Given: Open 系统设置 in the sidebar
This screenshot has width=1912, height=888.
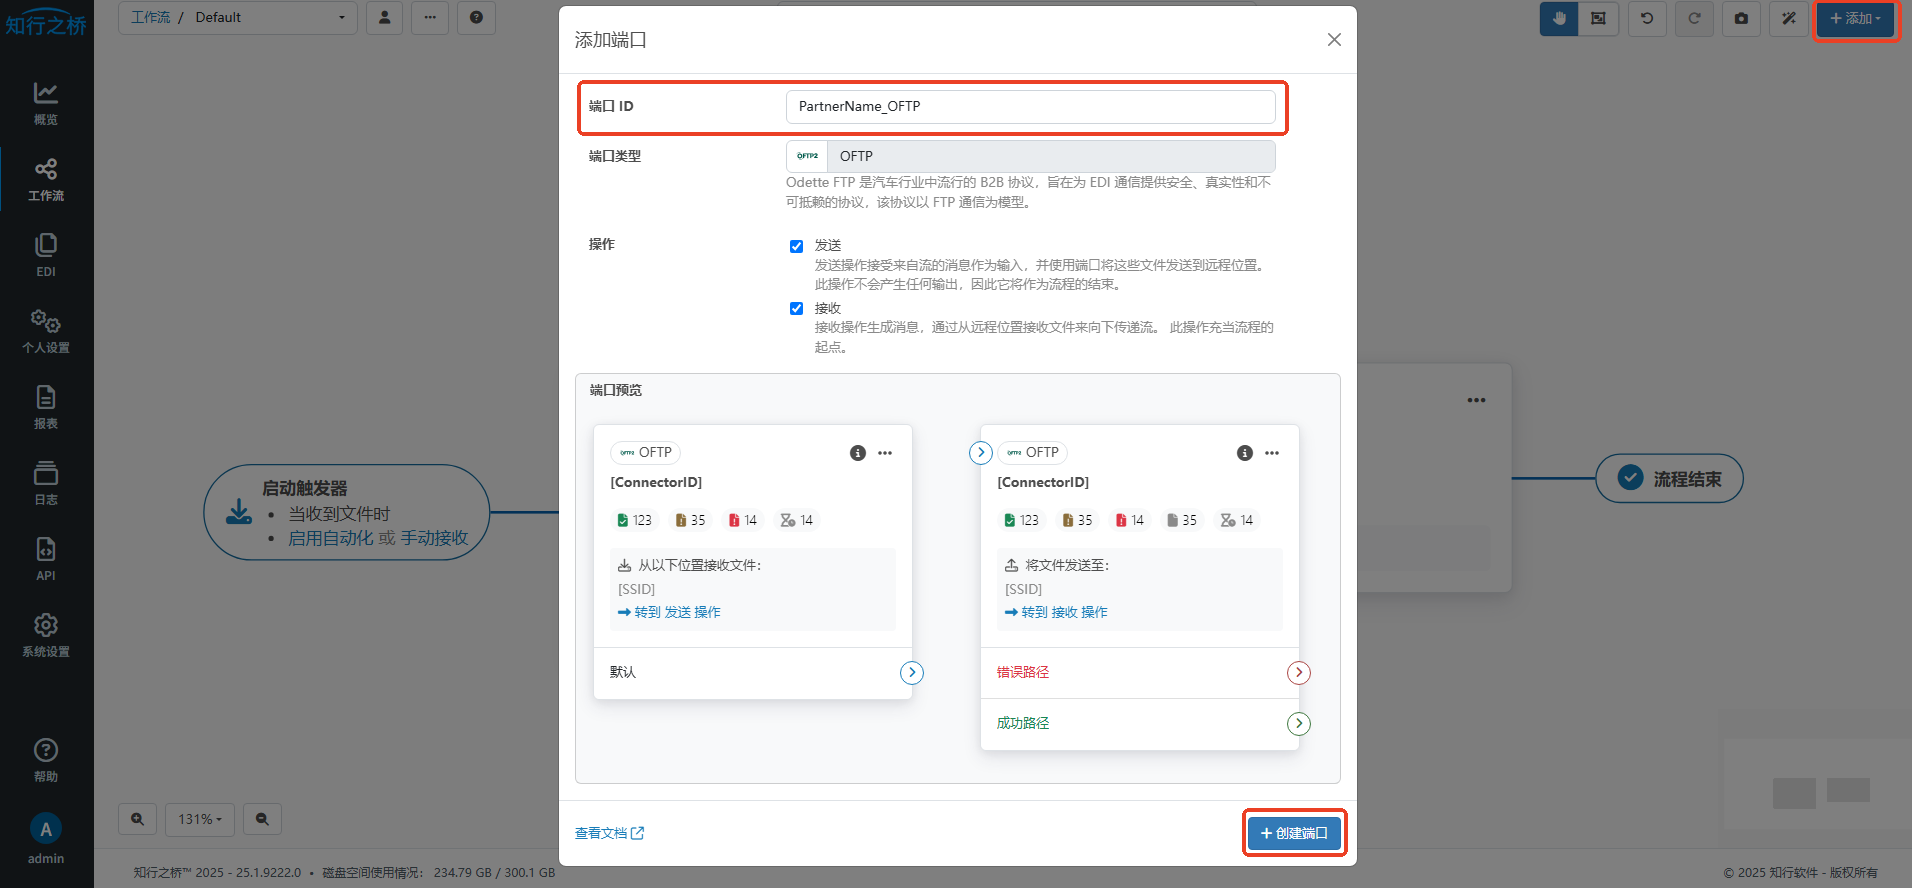Looking at the screenshot, I should click(46, 635).
